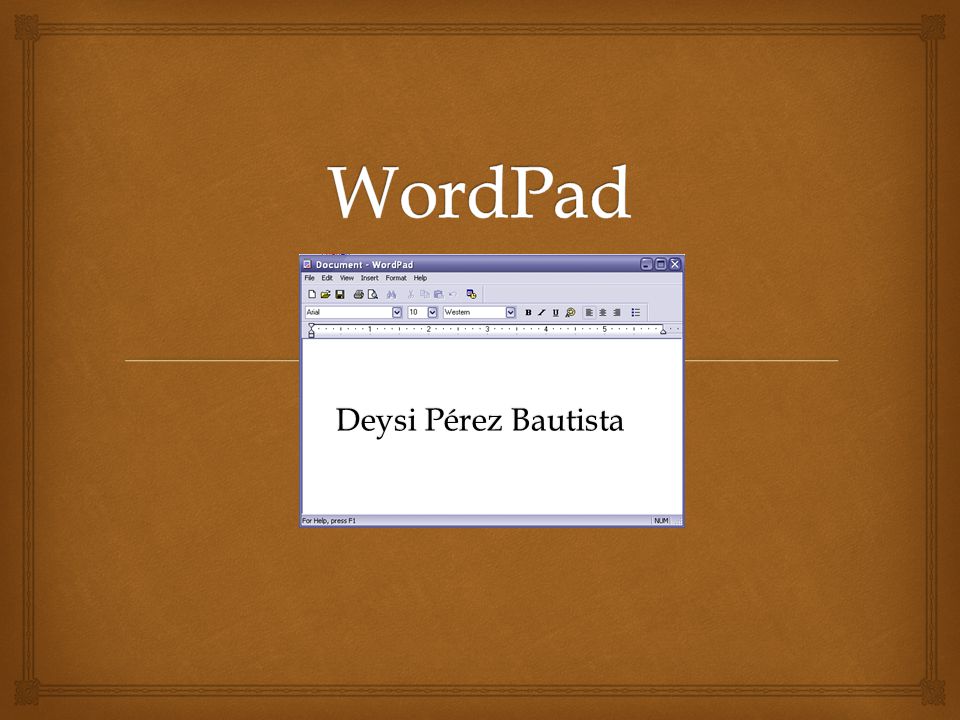
Task: Click the Save floppy disk icon
Action: tap(340, 294)
